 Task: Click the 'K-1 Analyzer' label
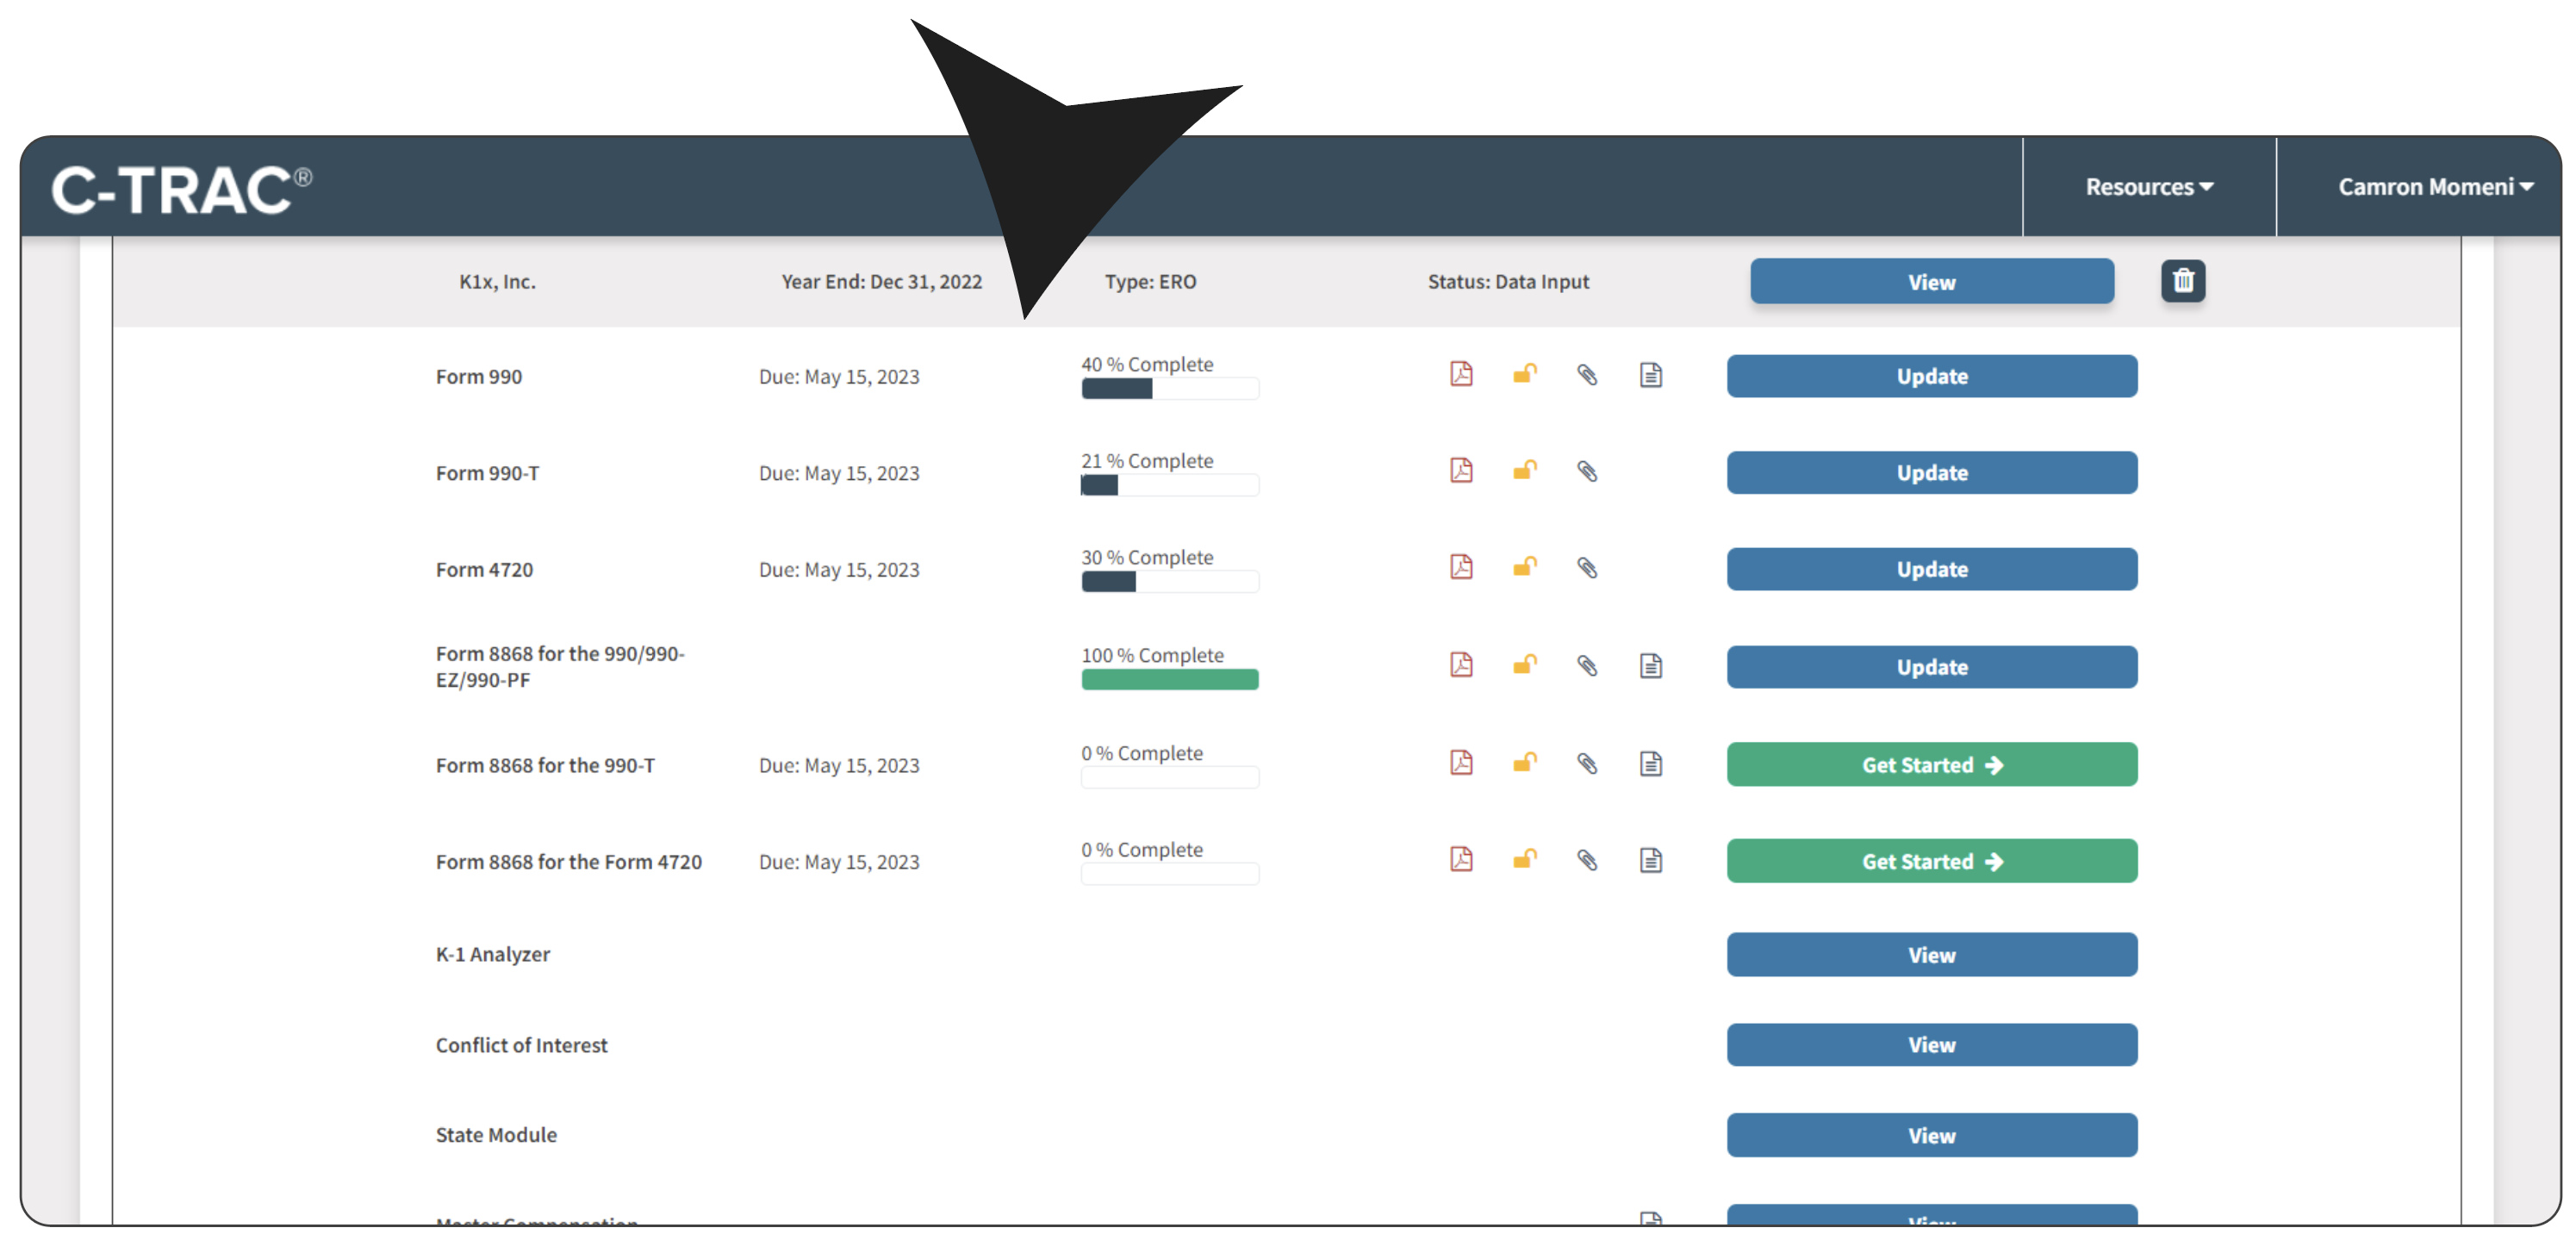[x=493, y=954]
